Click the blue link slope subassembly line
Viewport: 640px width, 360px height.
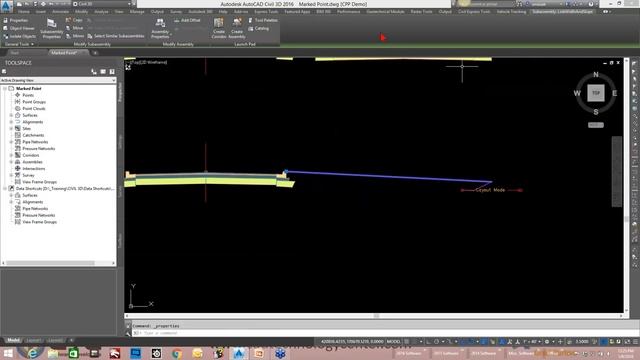388,176
